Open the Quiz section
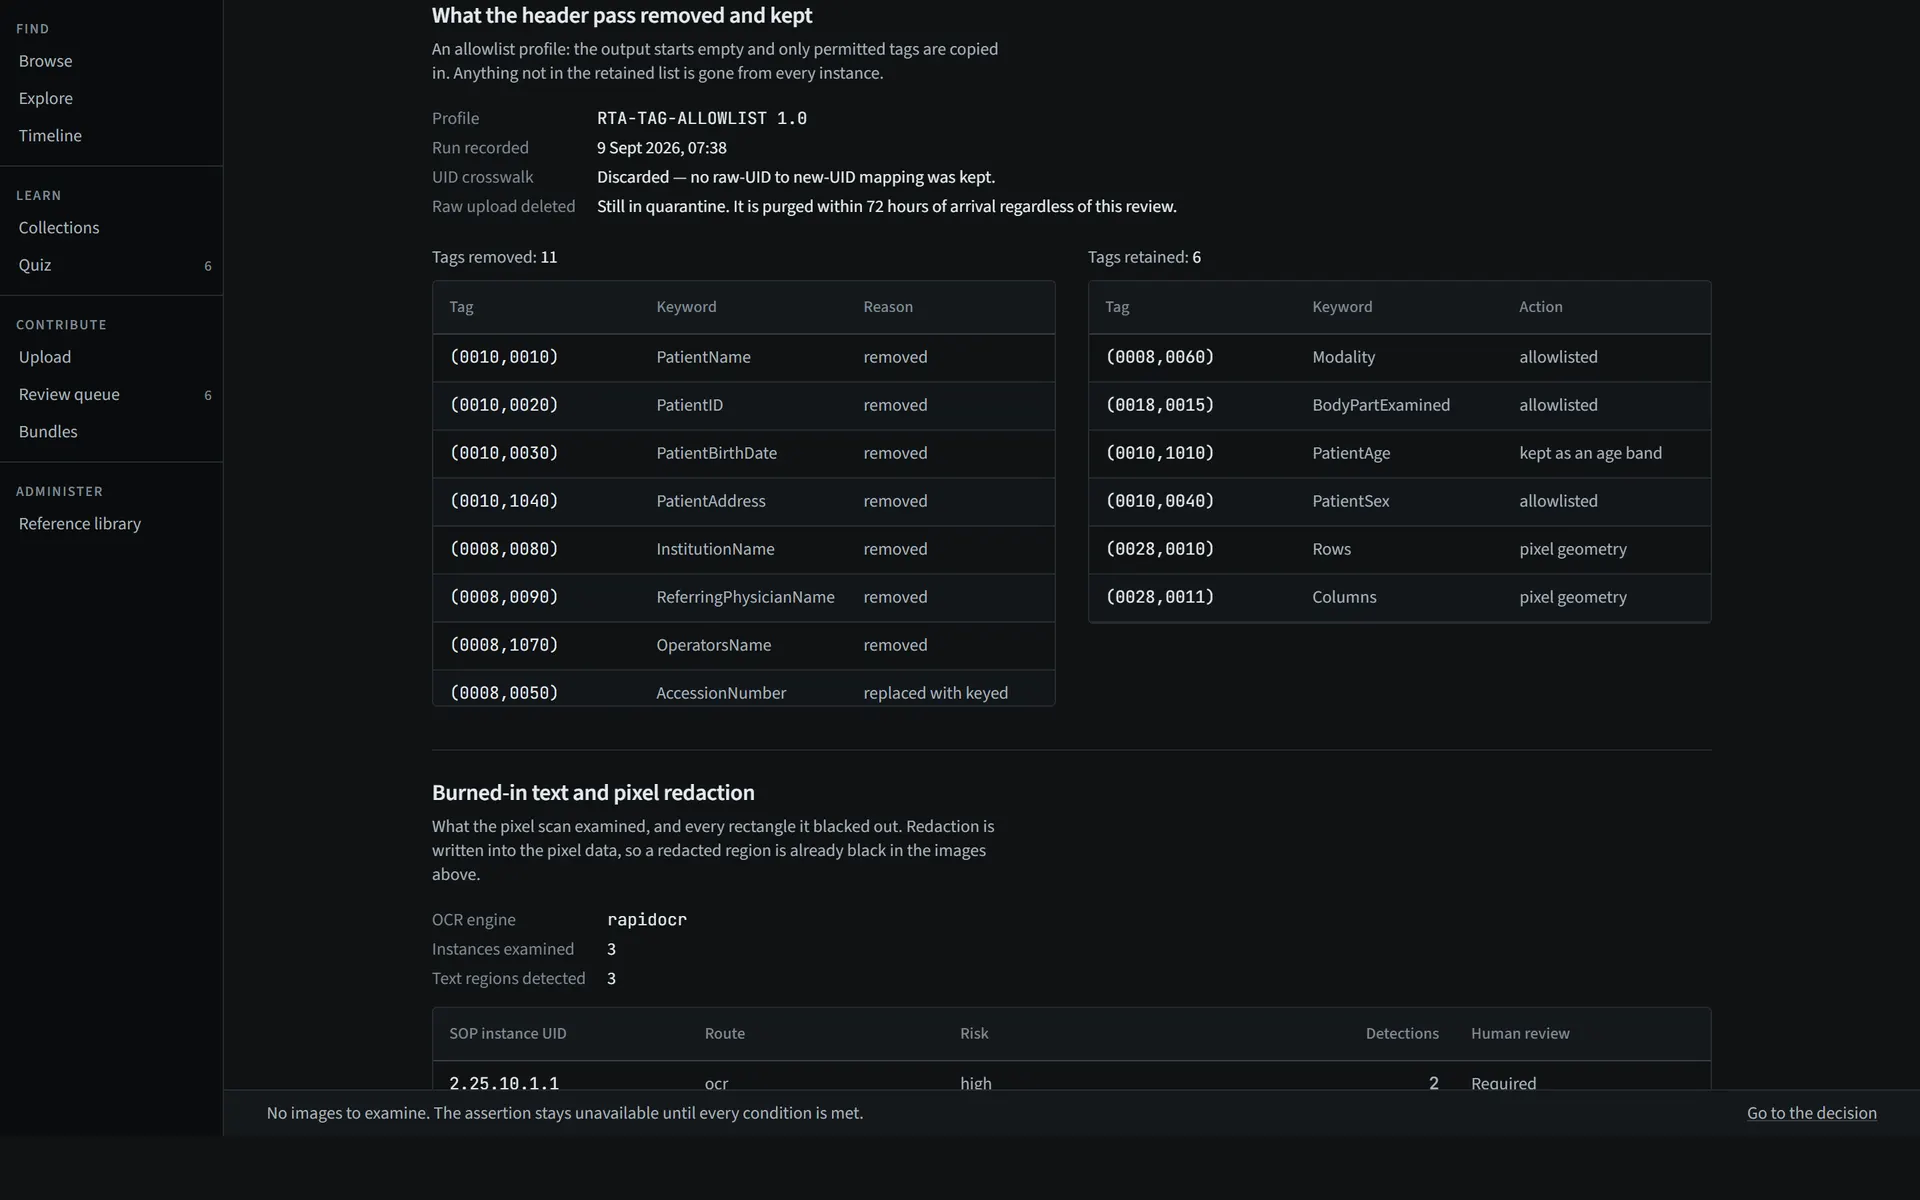The width and height of the screenshot is (1920, 1200). point(35,265)
